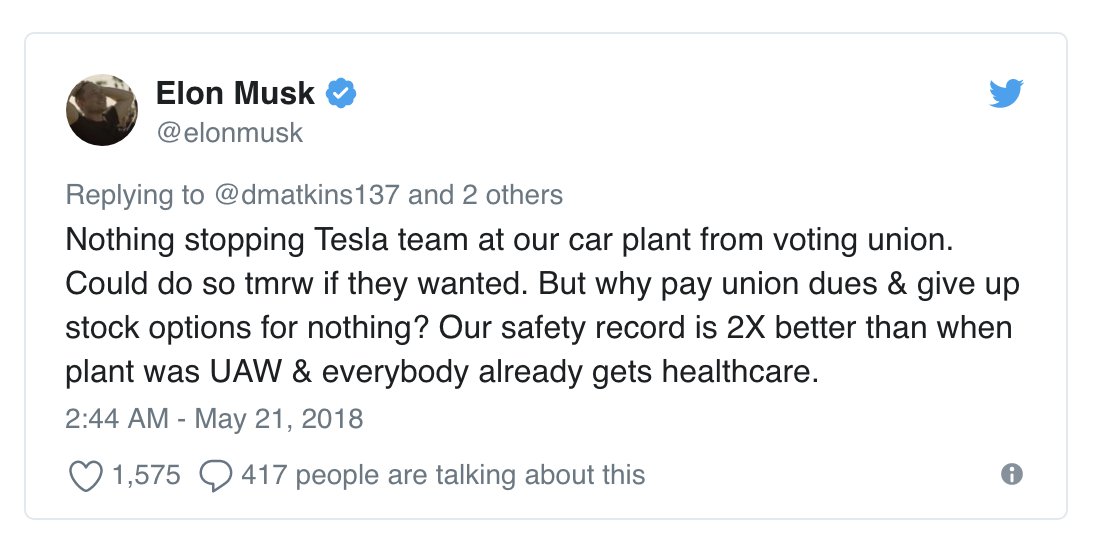Click the "2 others" reply recipients link

[513, 195]
